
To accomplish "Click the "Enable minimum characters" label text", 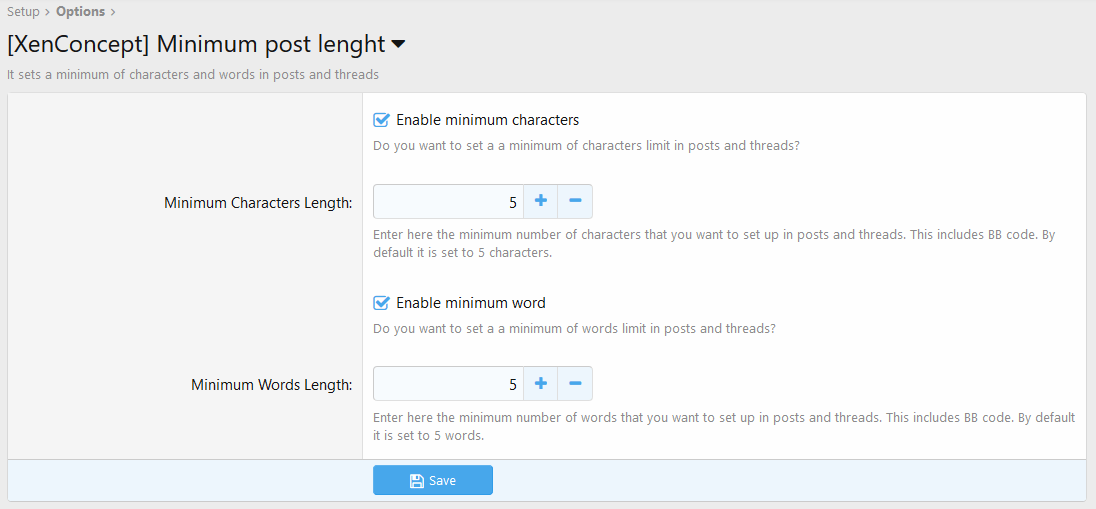I will click(487, 120).
